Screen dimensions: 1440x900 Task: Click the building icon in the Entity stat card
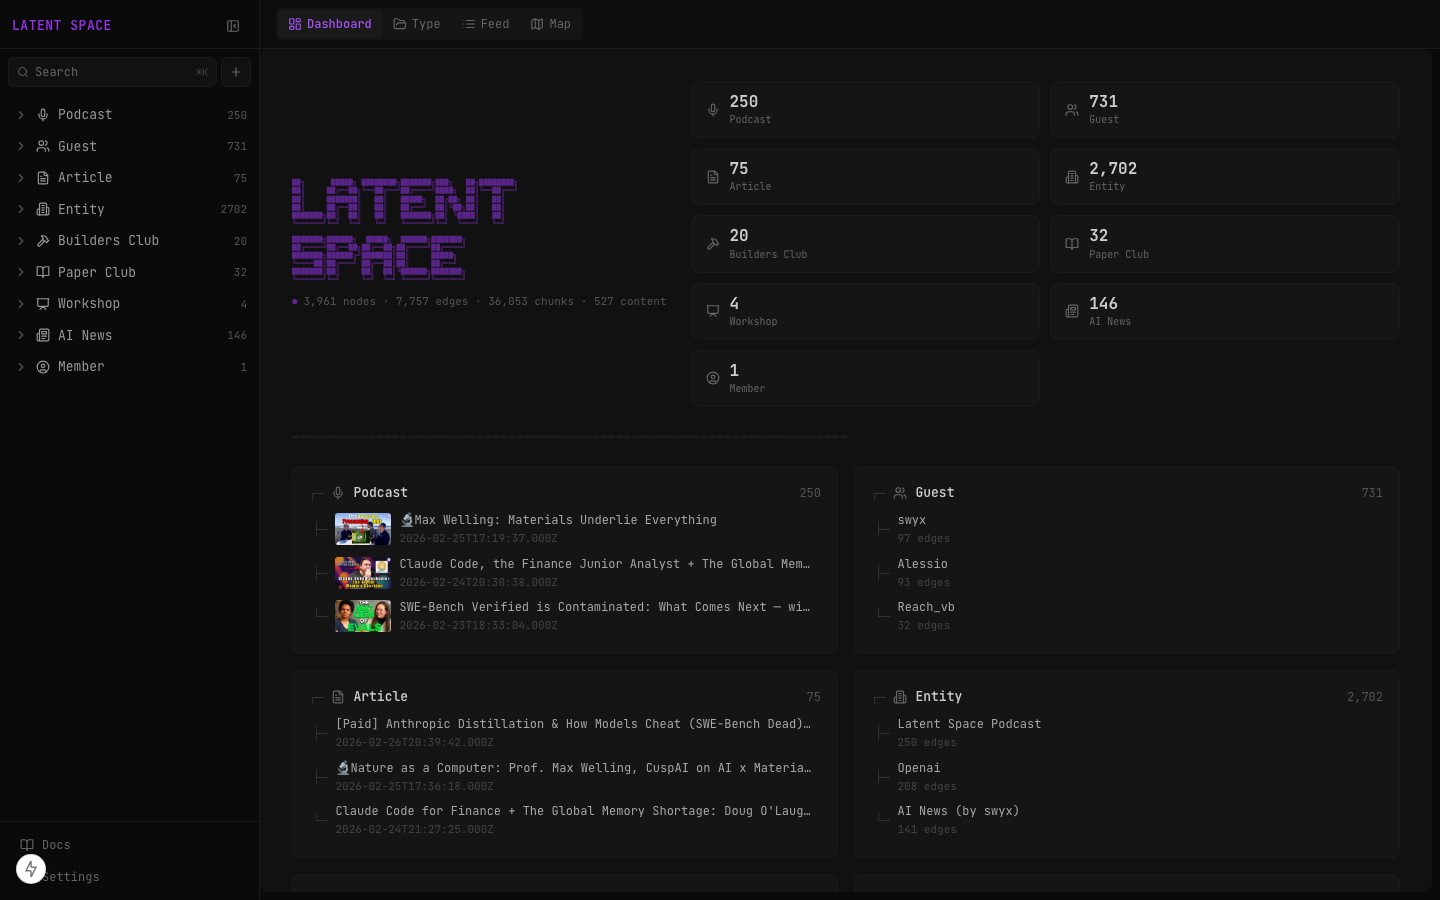1072,177
